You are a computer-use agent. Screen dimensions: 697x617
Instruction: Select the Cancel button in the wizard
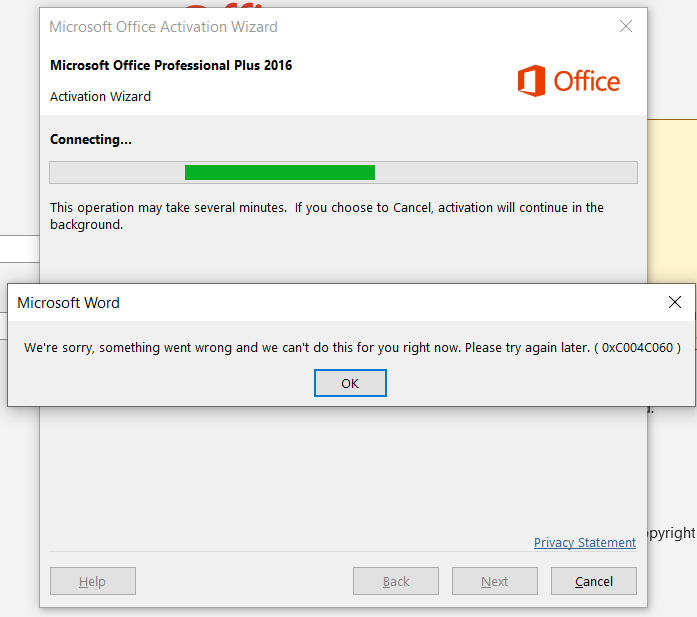click(x=594, y=581)
